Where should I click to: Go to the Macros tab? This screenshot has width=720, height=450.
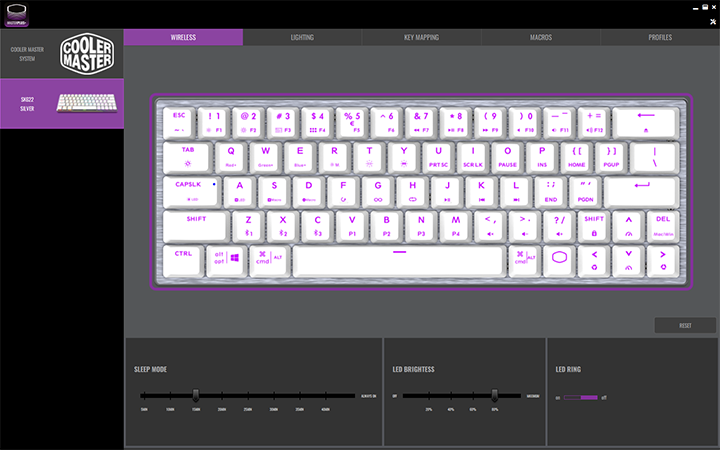[540, 37]
